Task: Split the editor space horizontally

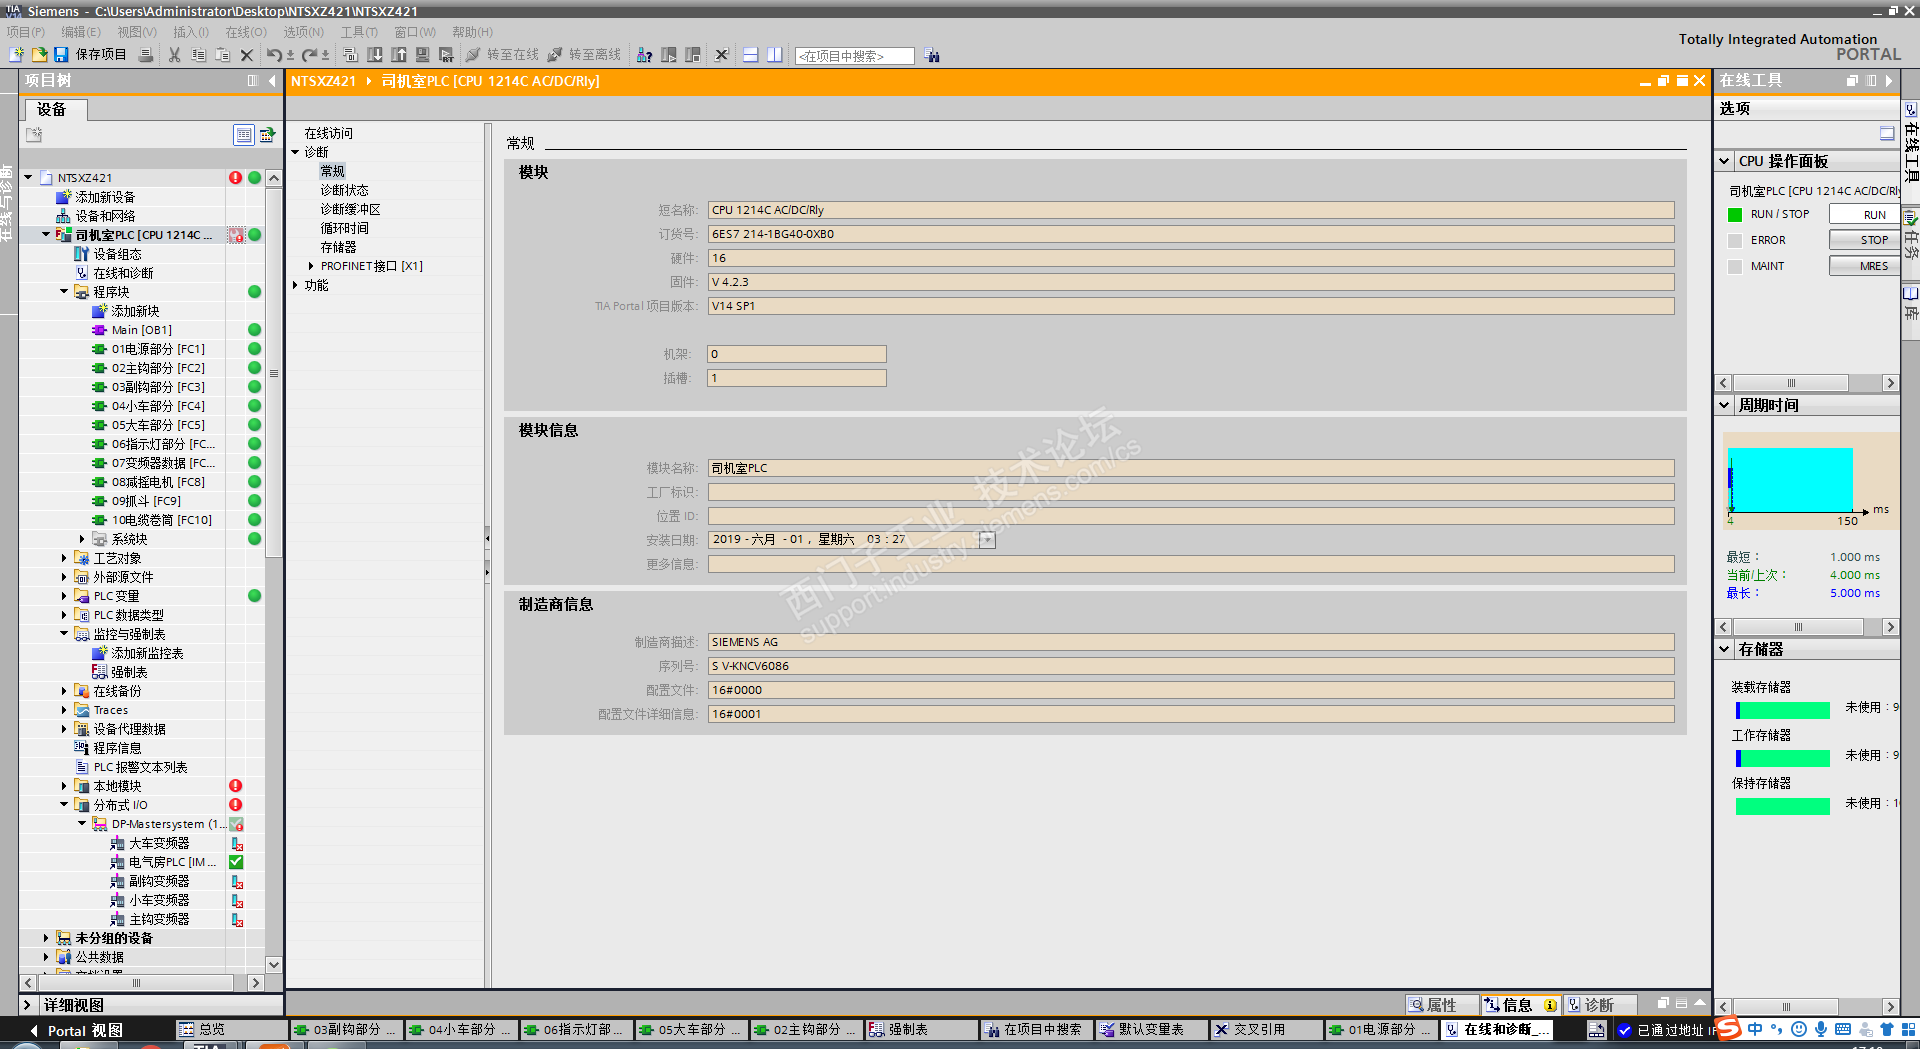Action: (751, 55)
